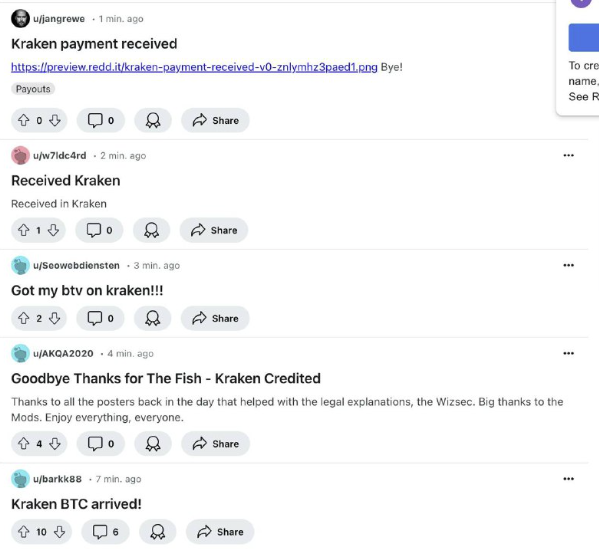This screenshot has width=599, height=557.
Task: Downvote 'Goodbye Thanks for The Fish' post
Action: (55, 444)
